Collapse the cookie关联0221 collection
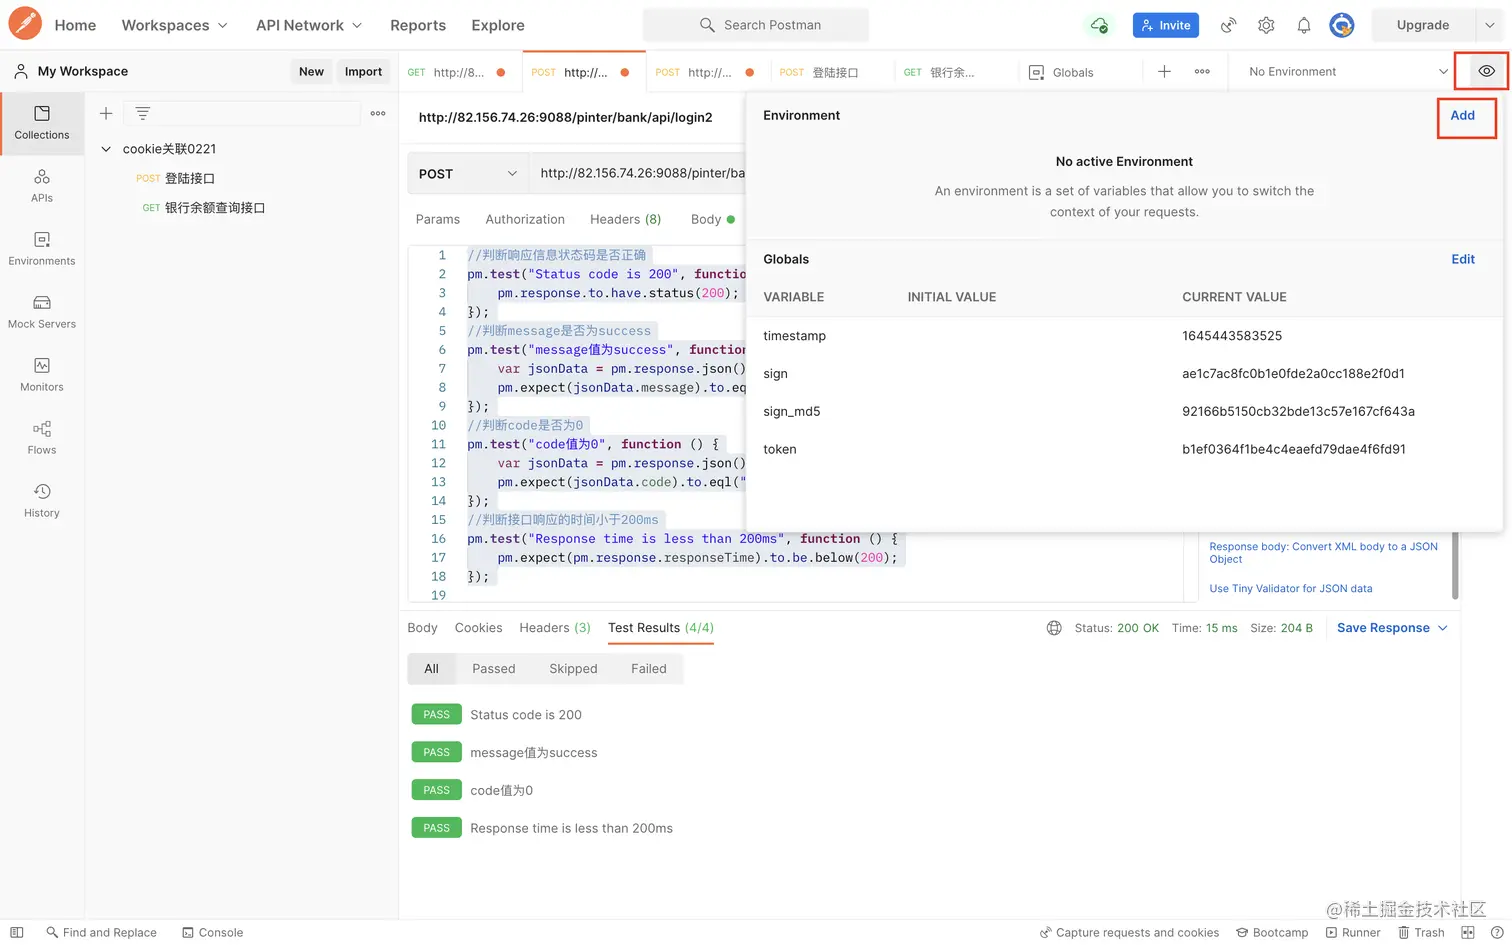 tap(106, 149)
